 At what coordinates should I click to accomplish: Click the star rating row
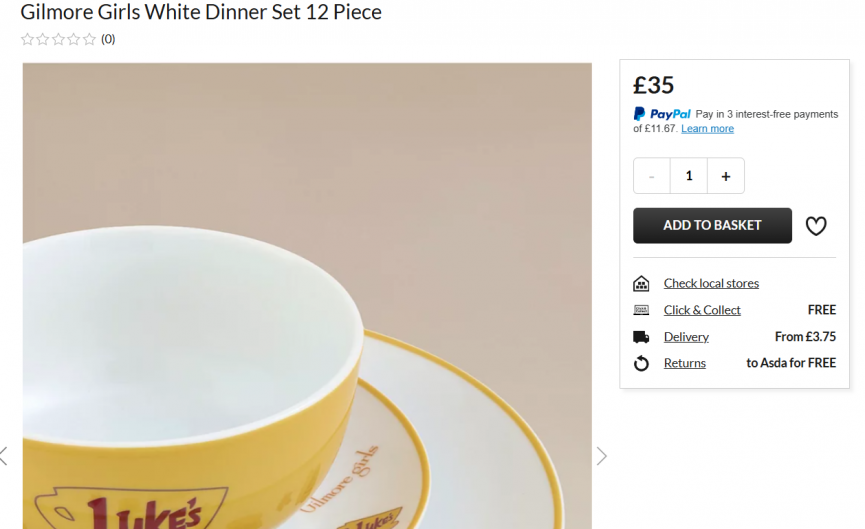[58, 40]
